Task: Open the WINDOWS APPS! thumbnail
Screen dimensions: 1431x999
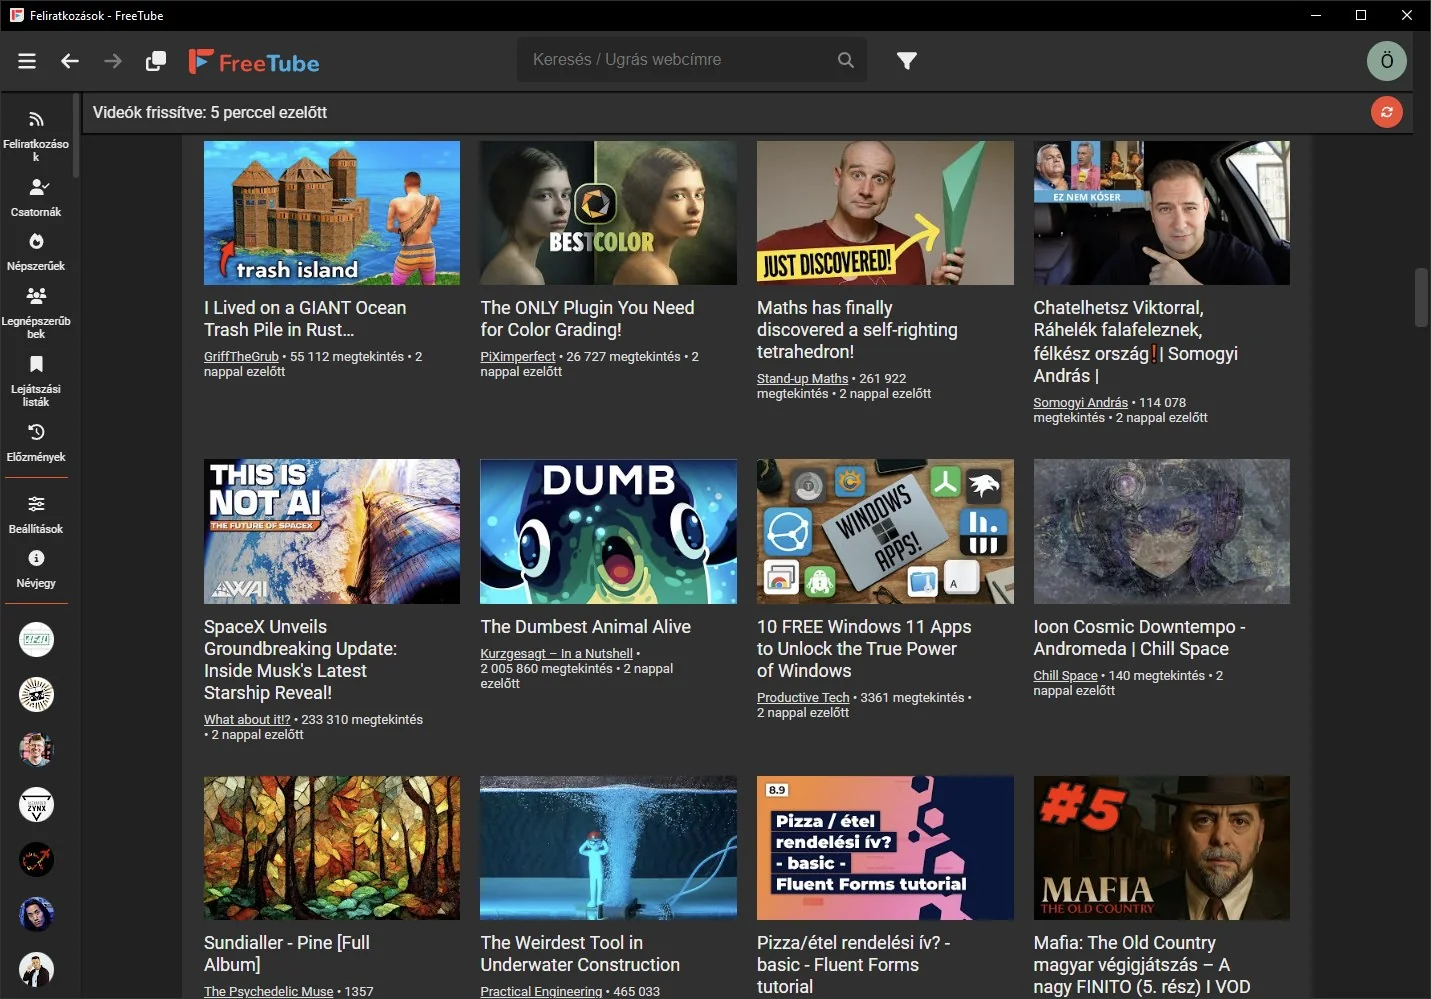Action: 885,531
